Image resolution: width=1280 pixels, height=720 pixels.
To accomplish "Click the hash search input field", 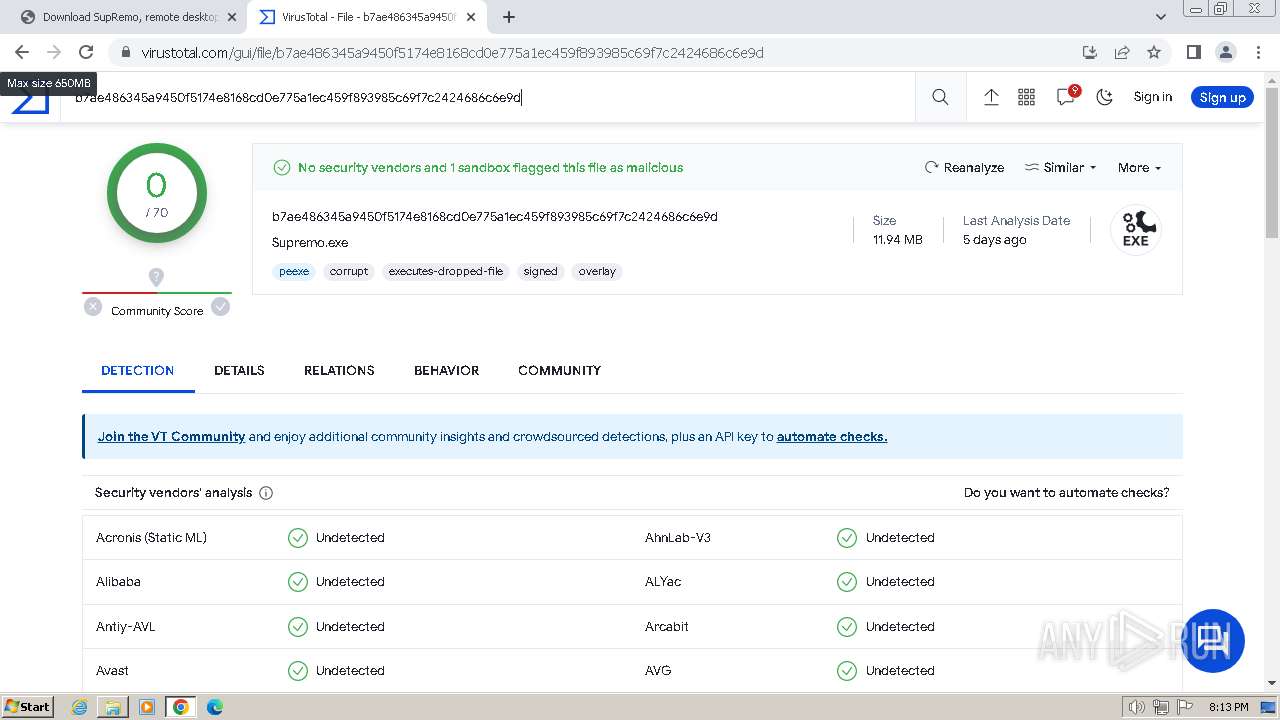I will 490,97.
